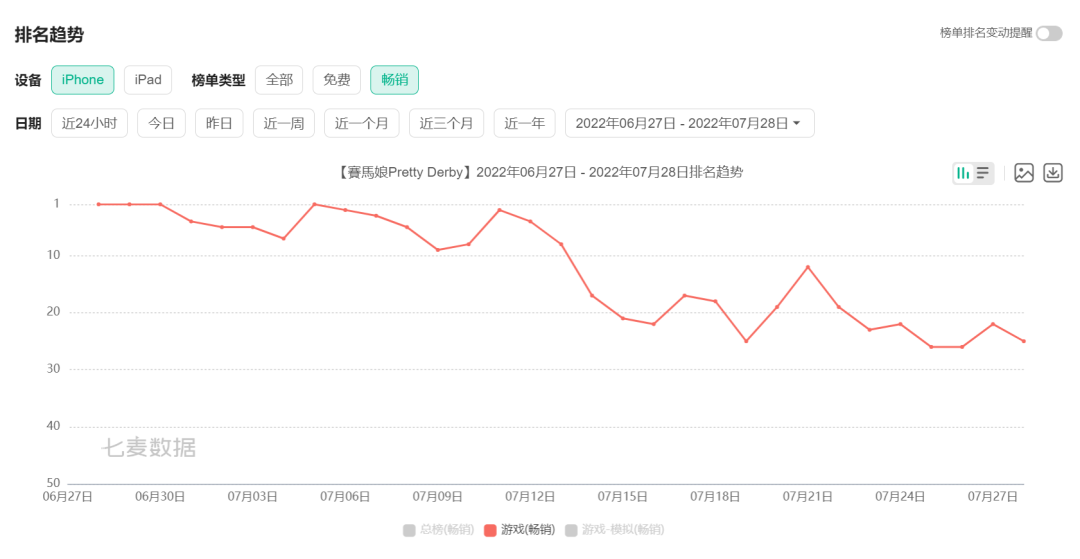This screenshot has width=1080, height=559.
Task: Select 近三个月 date filter
Action: (x=446, y=123)
